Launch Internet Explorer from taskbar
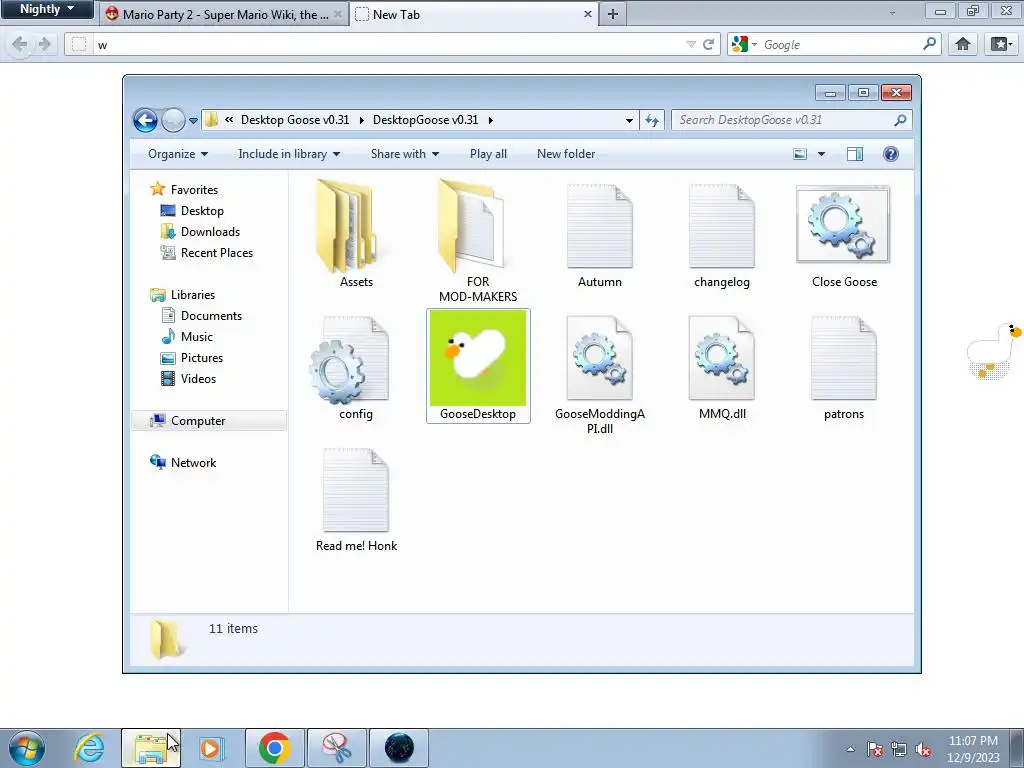The image size is (1024, 768). point(89,748)
